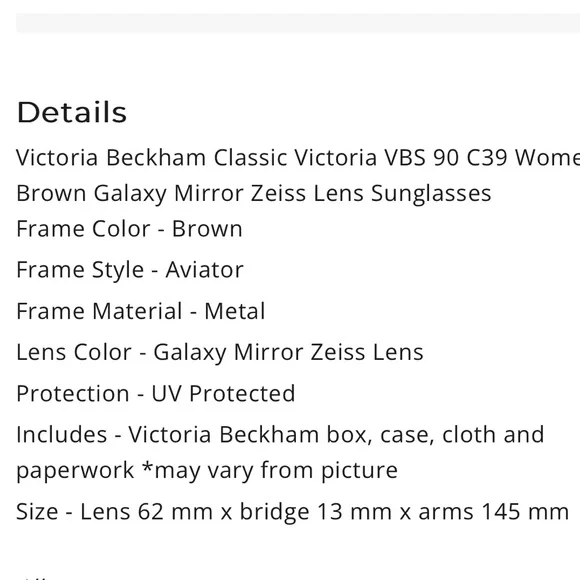Click 'arms 145 mm' in the Size line

494,512
